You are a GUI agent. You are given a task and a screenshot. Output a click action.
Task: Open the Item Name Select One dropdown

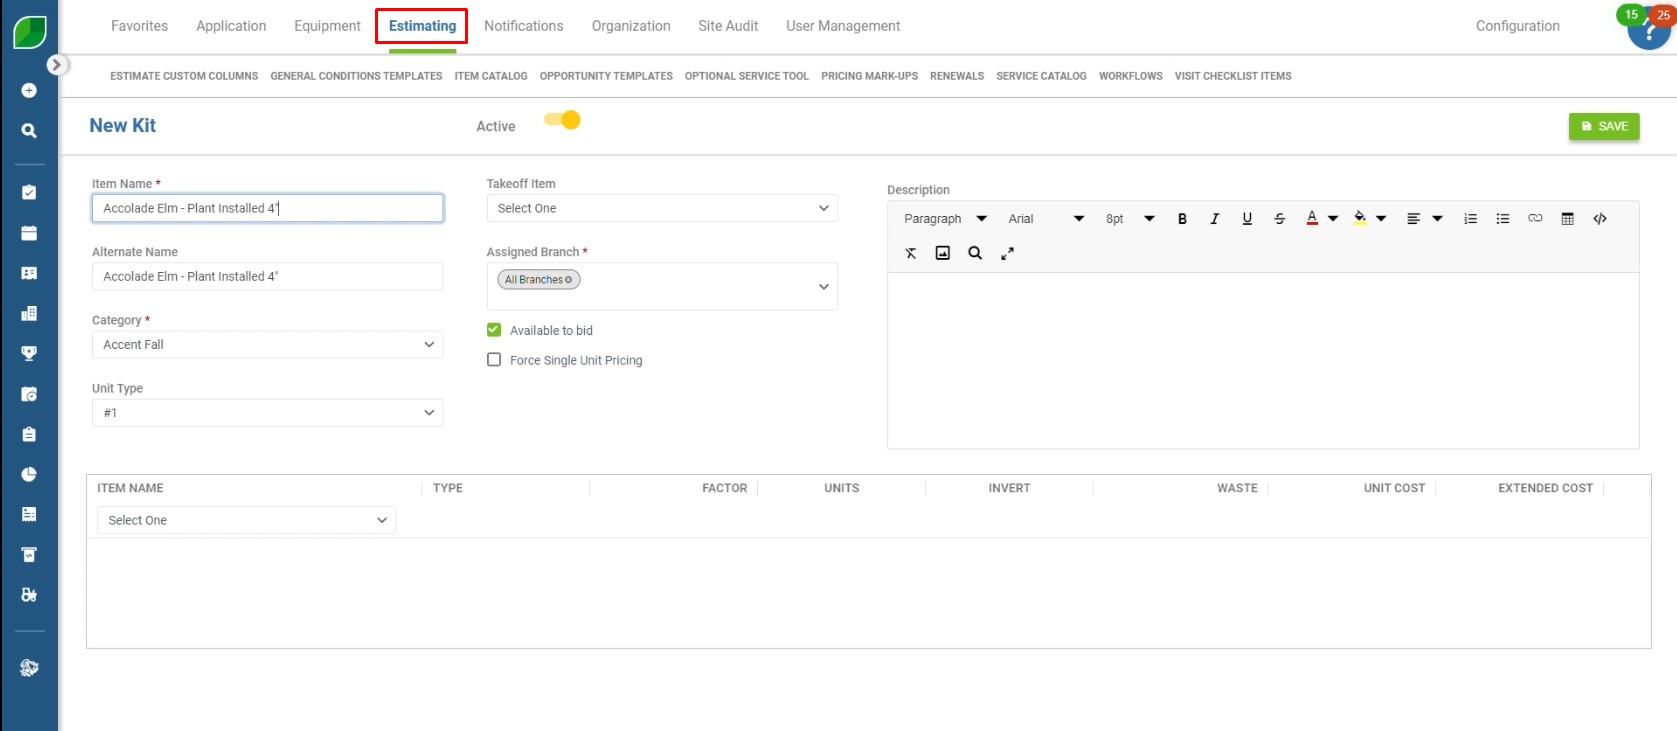coord(246,520)
